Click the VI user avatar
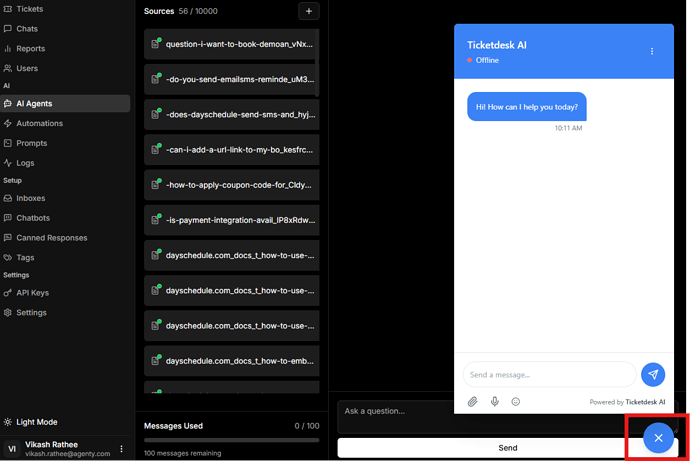Viewport: 690px width, 461px height. pos(12,449)
